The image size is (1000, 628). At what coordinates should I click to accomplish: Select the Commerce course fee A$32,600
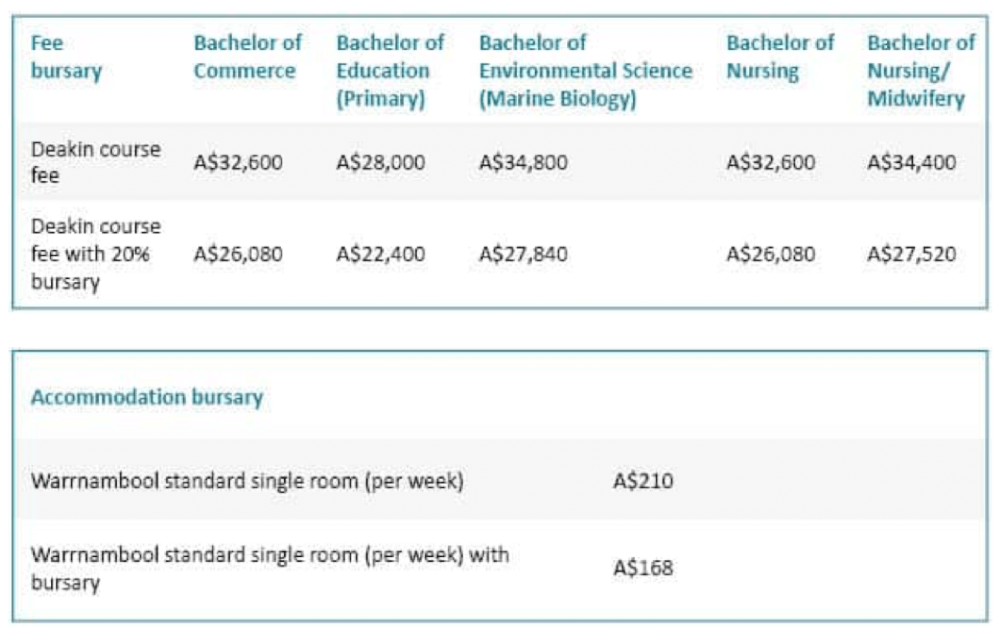[x=238, y=162]
